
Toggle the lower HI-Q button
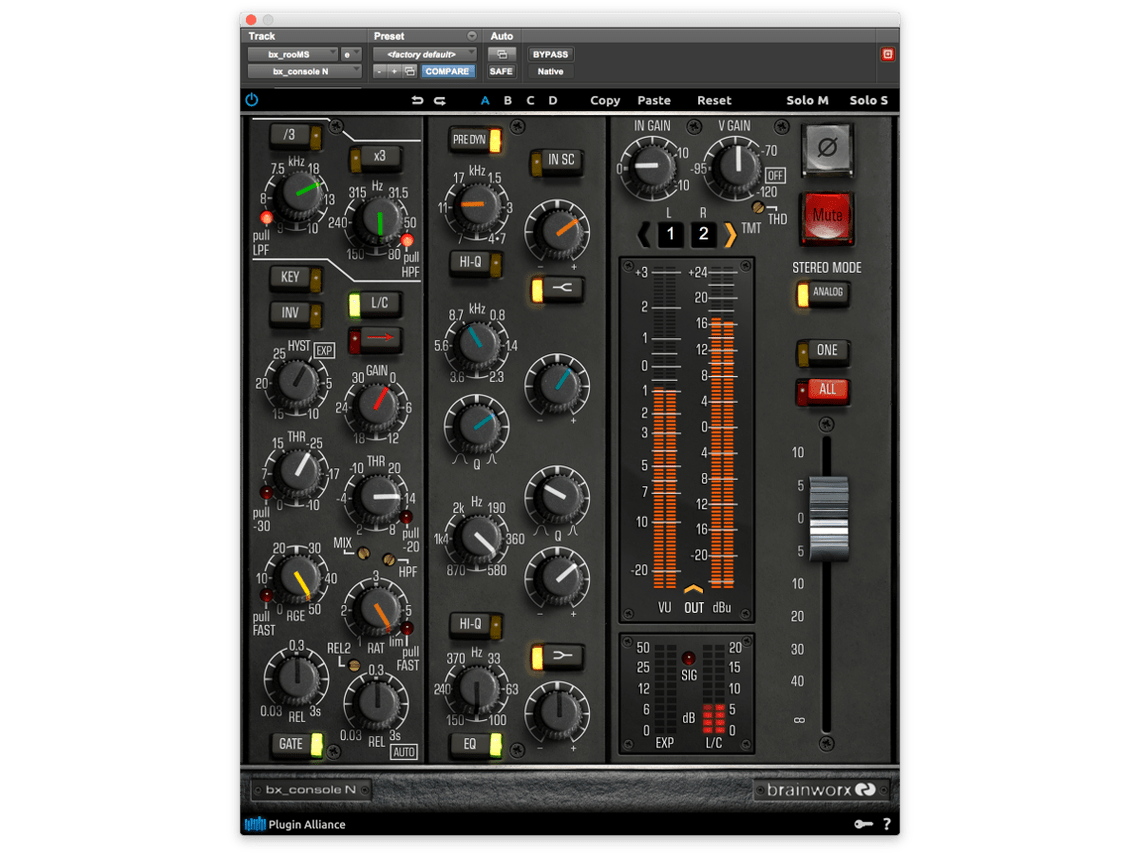click(x=475, y=625)
